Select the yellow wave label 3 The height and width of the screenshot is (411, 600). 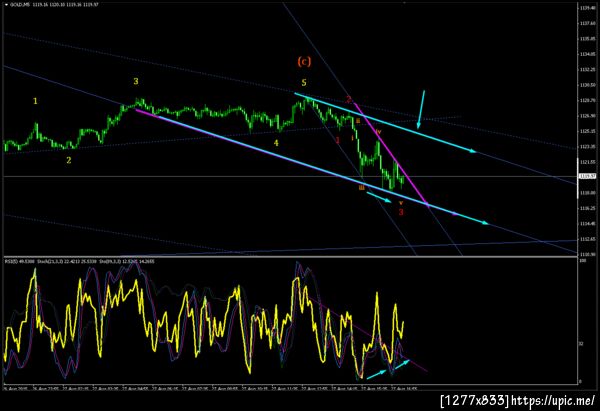click(136, 81)
